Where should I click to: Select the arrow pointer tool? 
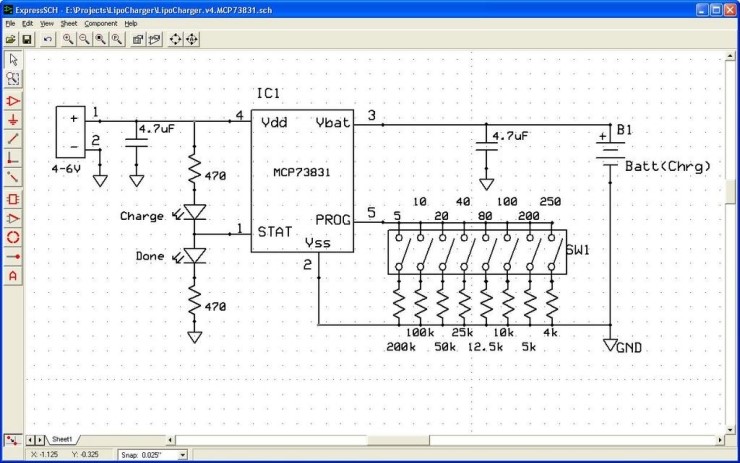pos(13,59)
